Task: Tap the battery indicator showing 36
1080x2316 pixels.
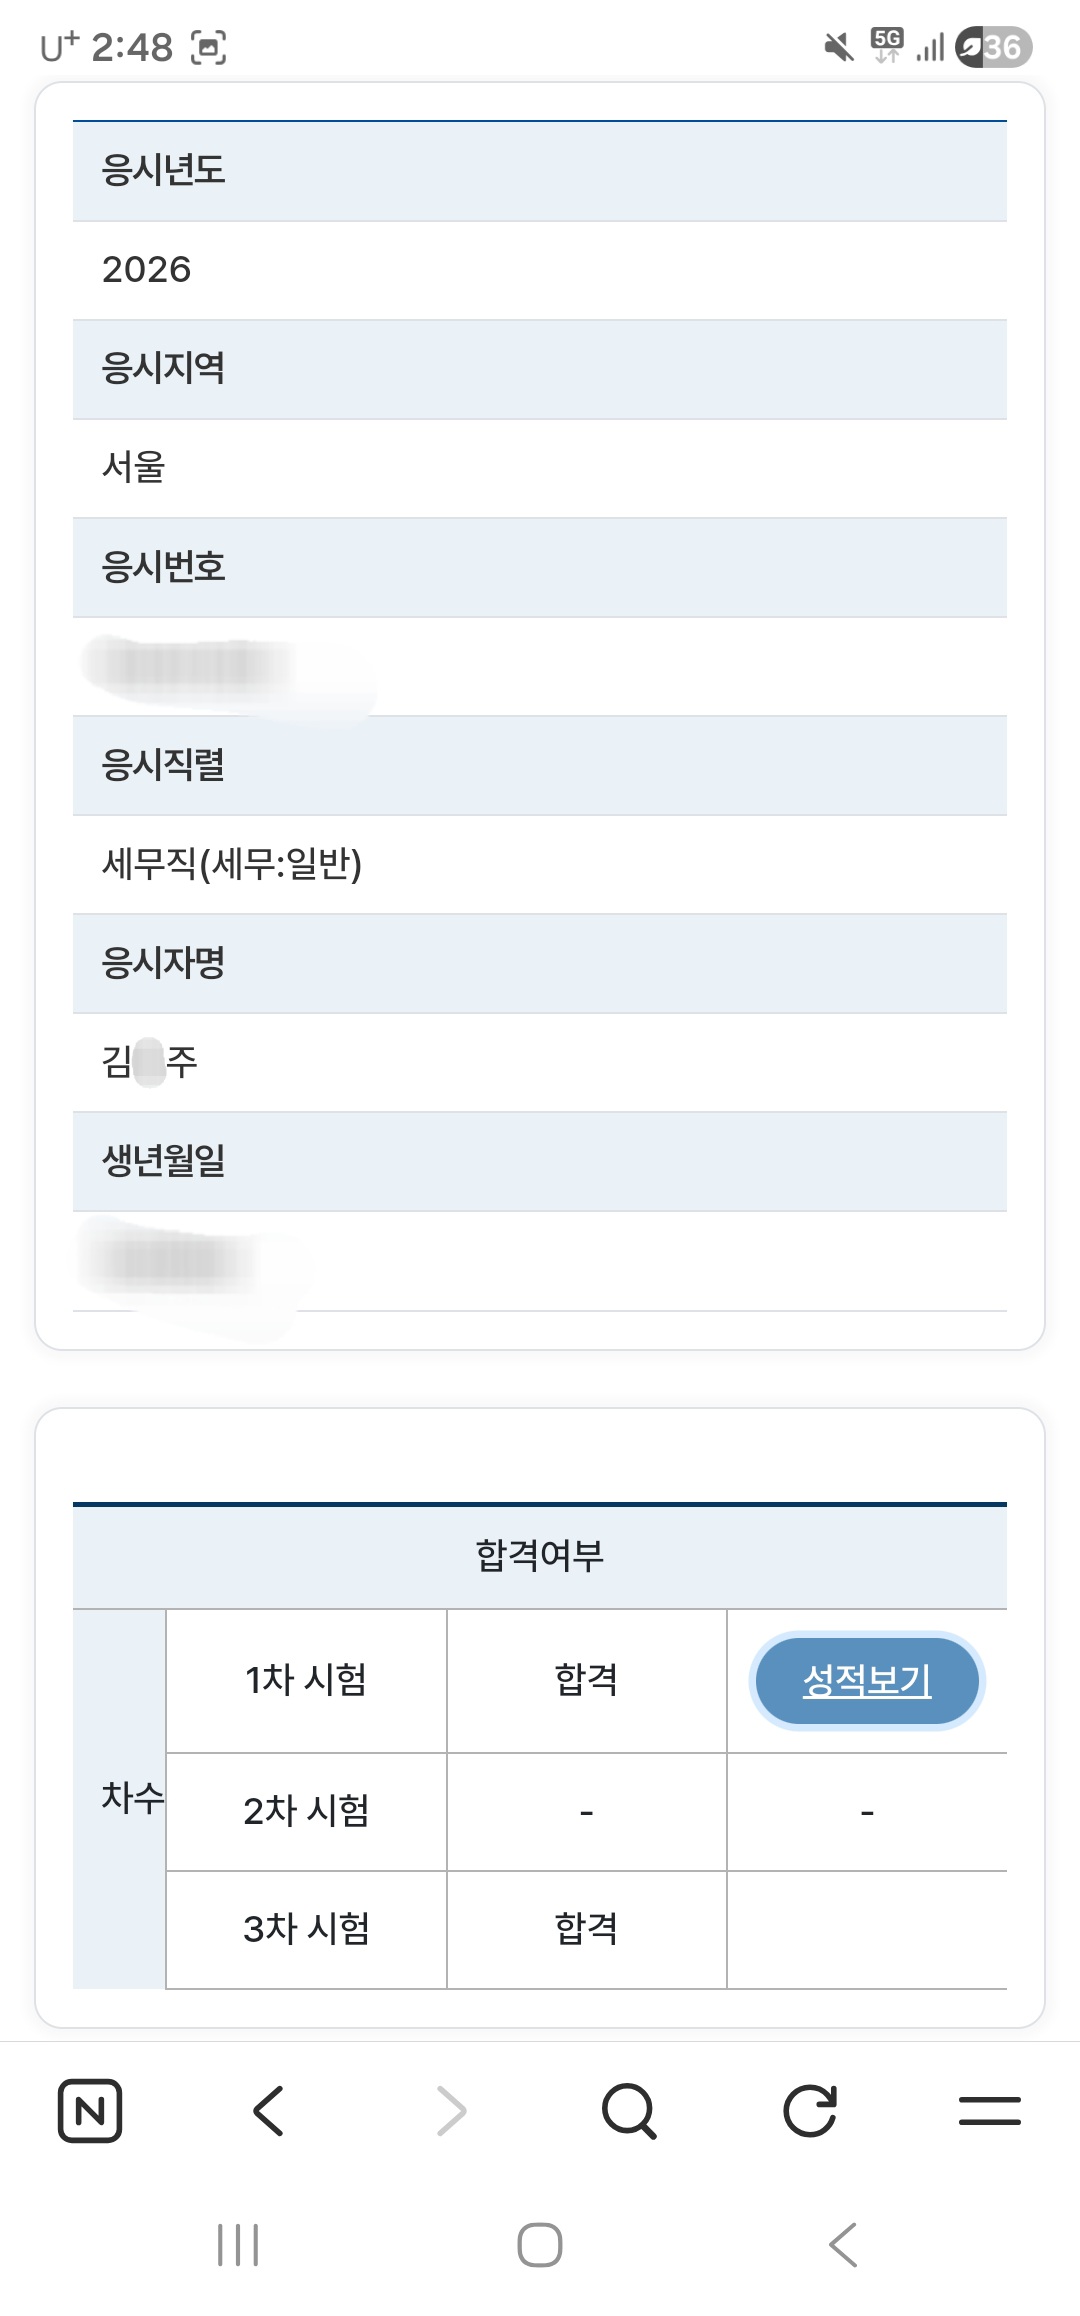Action: (993, 47)
